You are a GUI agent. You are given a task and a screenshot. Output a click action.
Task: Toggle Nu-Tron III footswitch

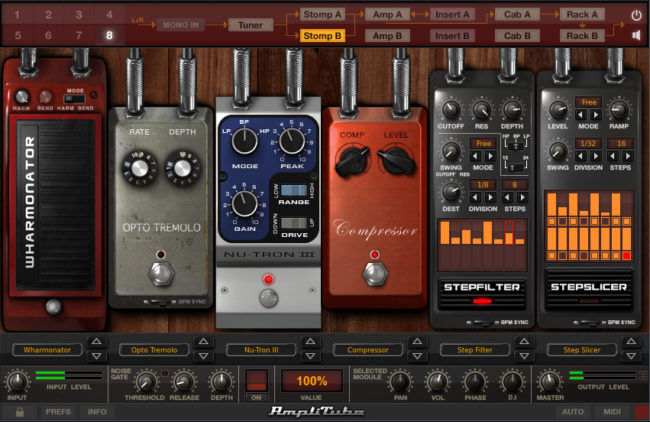[x=268, y=298]
